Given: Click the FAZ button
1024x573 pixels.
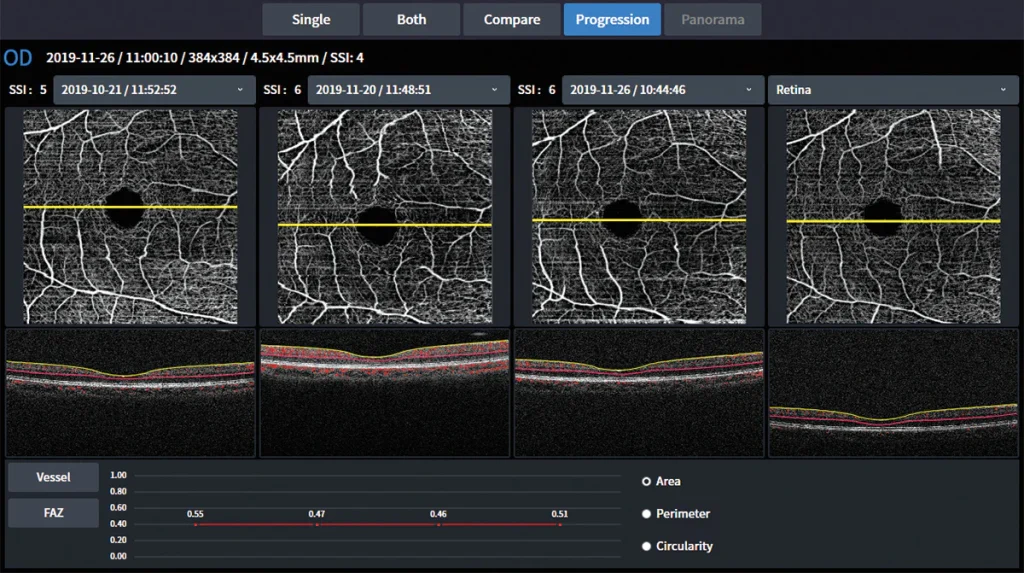Looking at the screenshot, I should 54,513.
